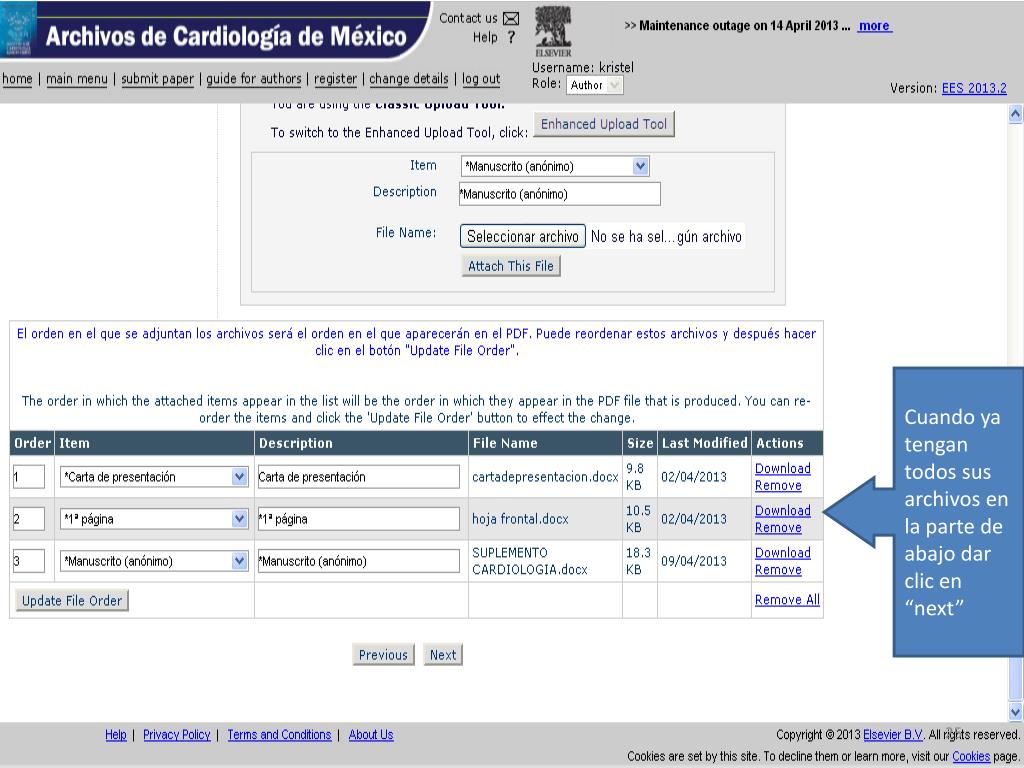Download hoja frontal.docx file

click(x=782, y=510)
